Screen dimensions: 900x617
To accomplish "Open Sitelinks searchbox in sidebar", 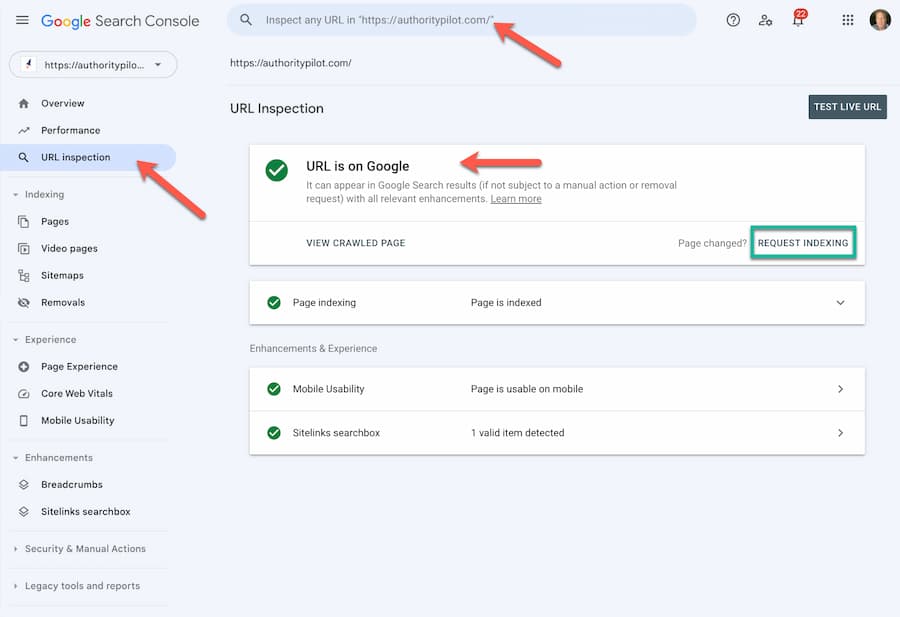I will pyautogui.click(x=86, y=512).
